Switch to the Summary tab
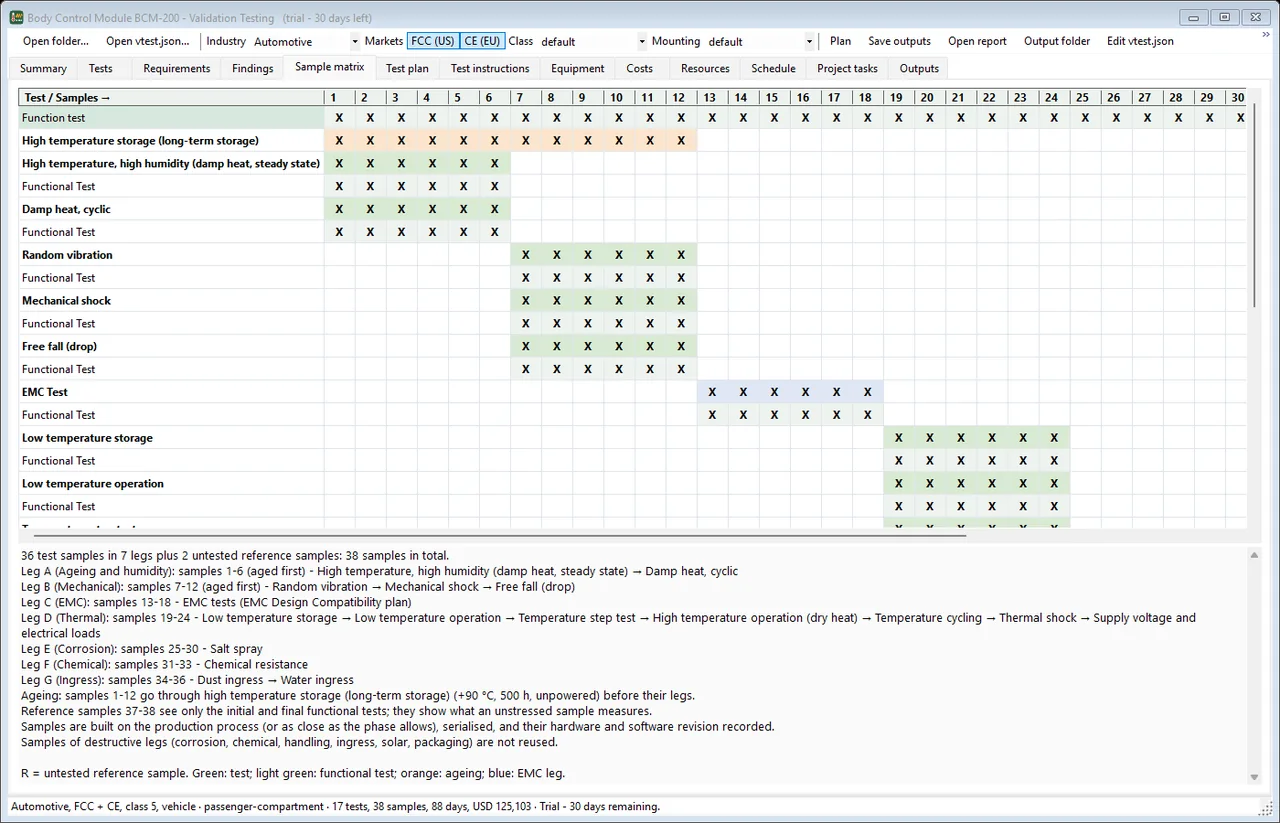This screenshot has width=1280, height=823. (43, 69)
